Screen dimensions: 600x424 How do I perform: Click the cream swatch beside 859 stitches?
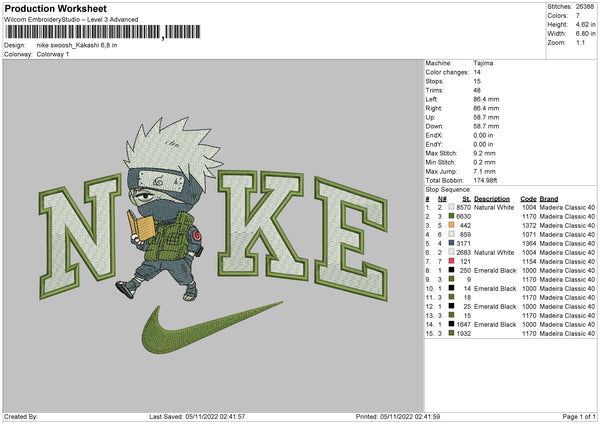(452, 234)
